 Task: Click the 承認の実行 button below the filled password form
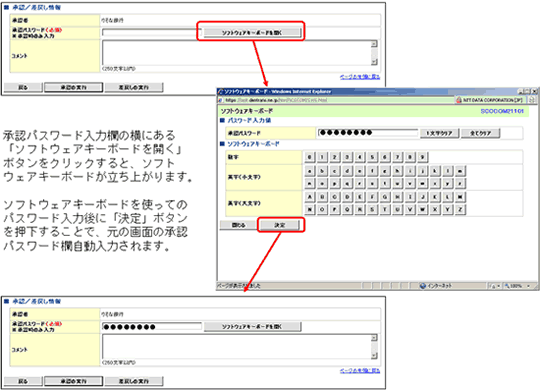coord(74,381)
